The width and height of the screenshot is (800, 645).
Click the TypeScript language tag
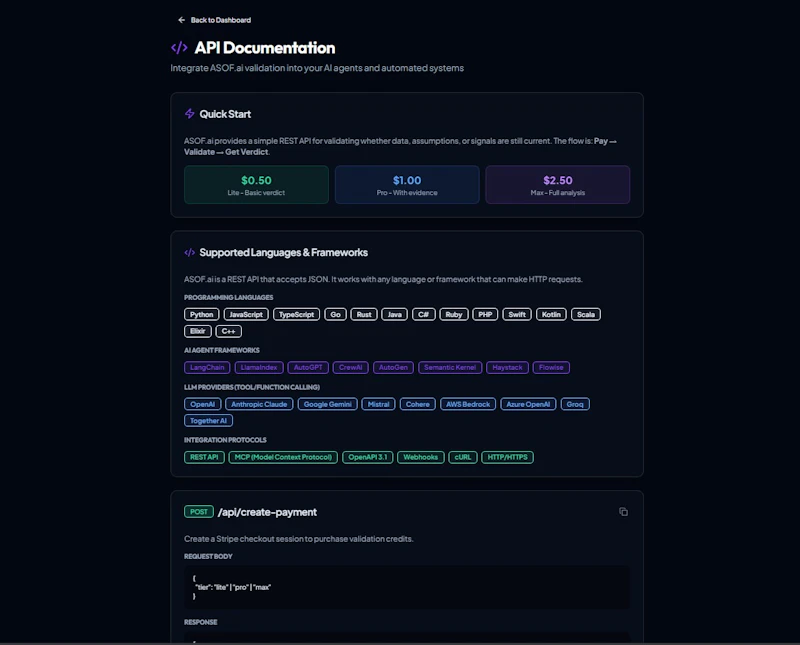point(296,314)
